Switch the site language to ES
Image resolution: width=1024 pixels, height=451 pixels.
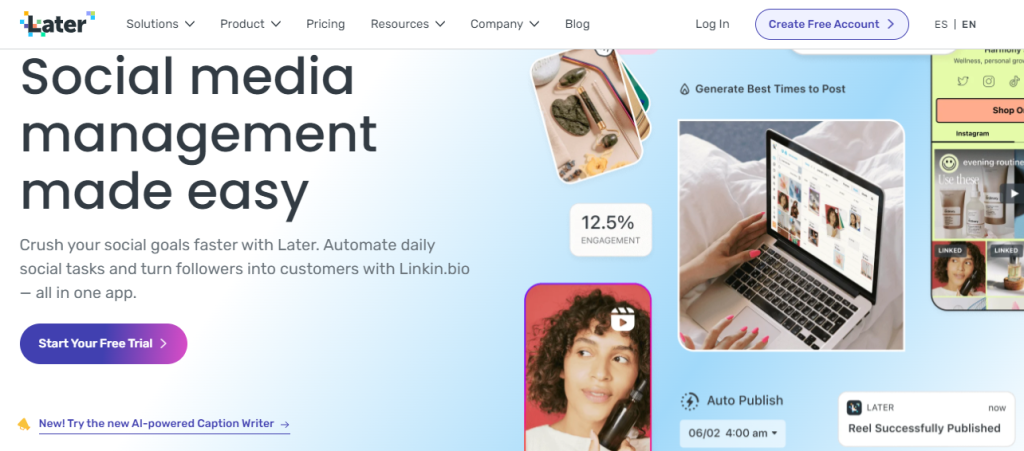coord(941,24)
